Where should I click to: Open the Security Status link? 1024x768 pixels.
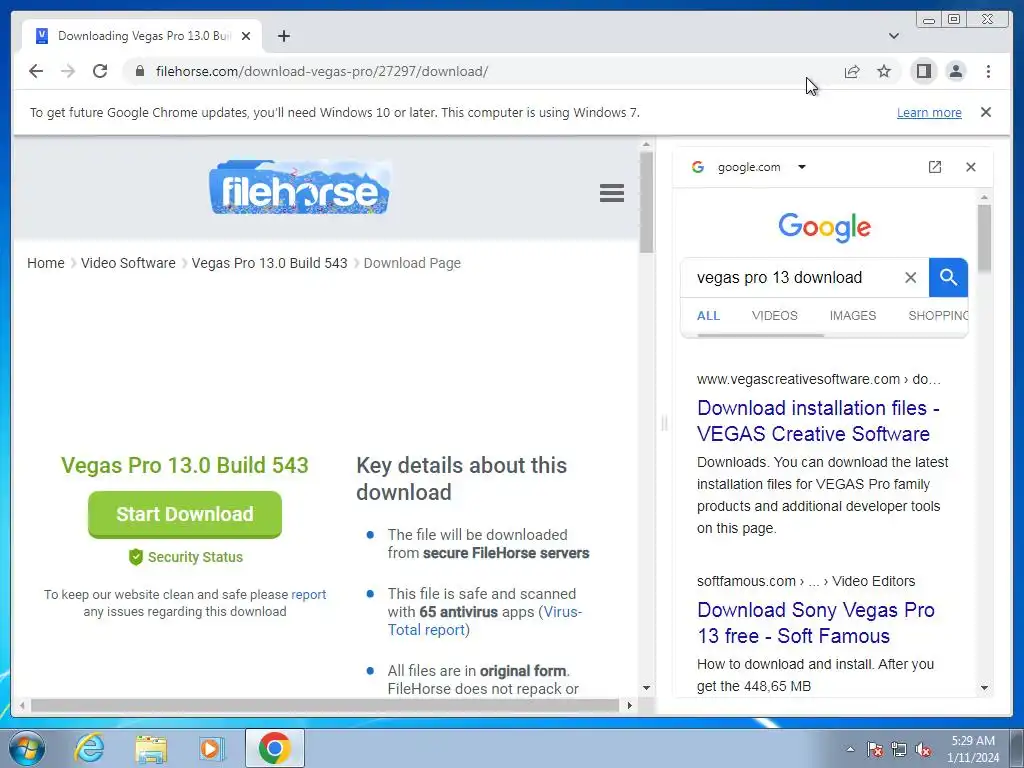click(x=186, y=557)
